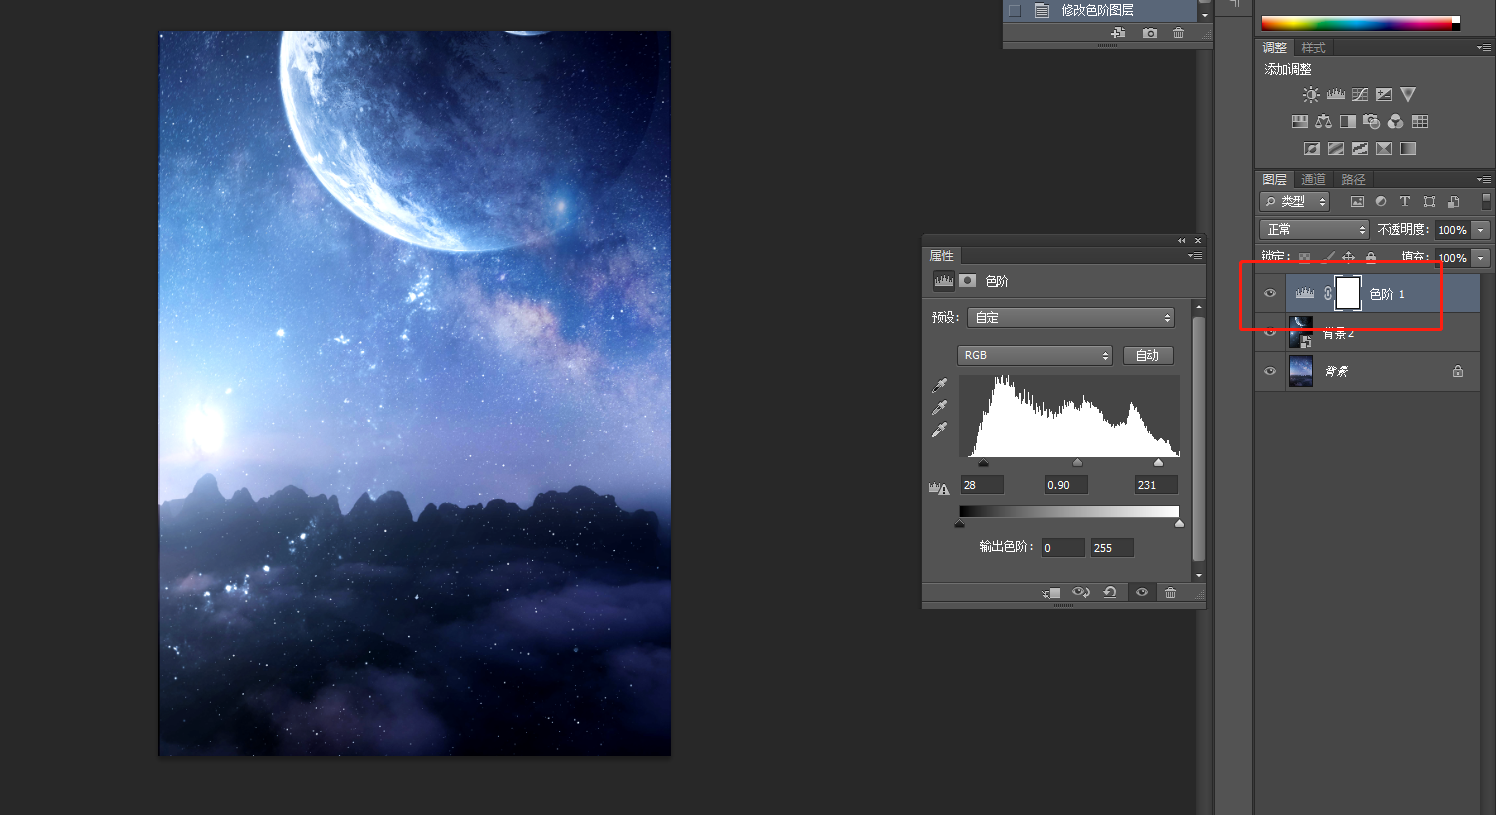Toggle adjustment layer filter in Layers panel
This screenshot has height=815, width=1496.
pyautogui.click(x=1381, y=201)
